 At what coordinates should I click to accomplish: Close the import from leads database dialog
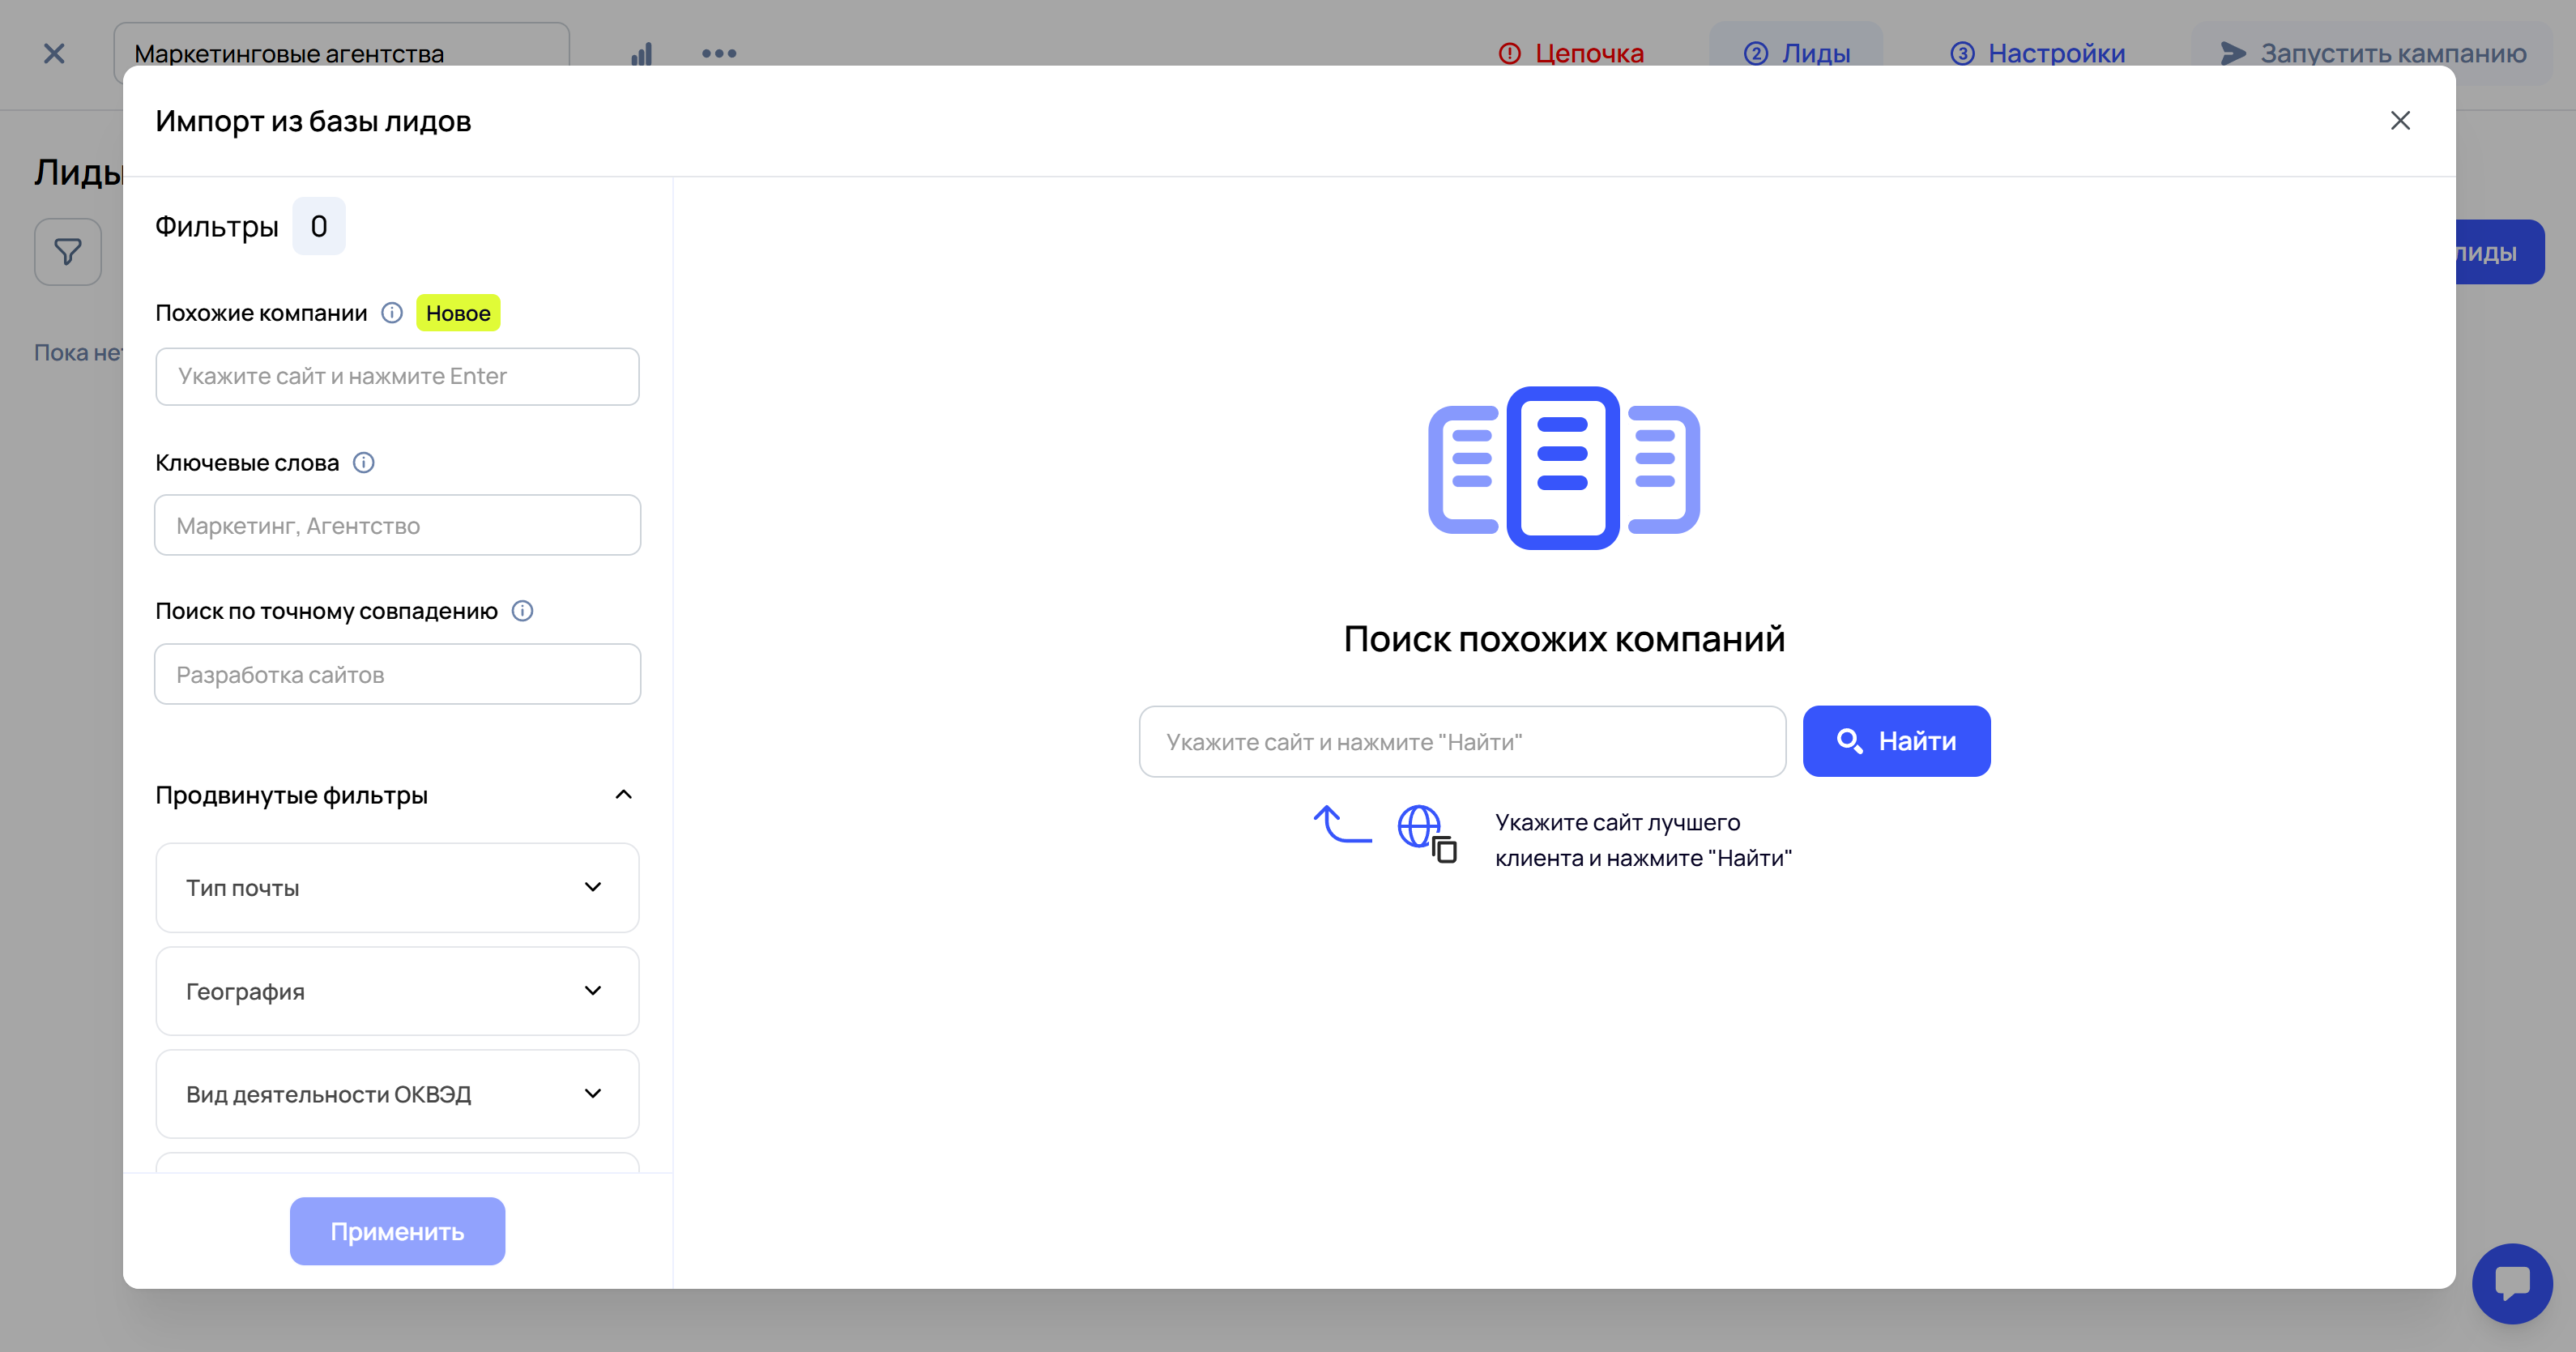click(2400, 121)
